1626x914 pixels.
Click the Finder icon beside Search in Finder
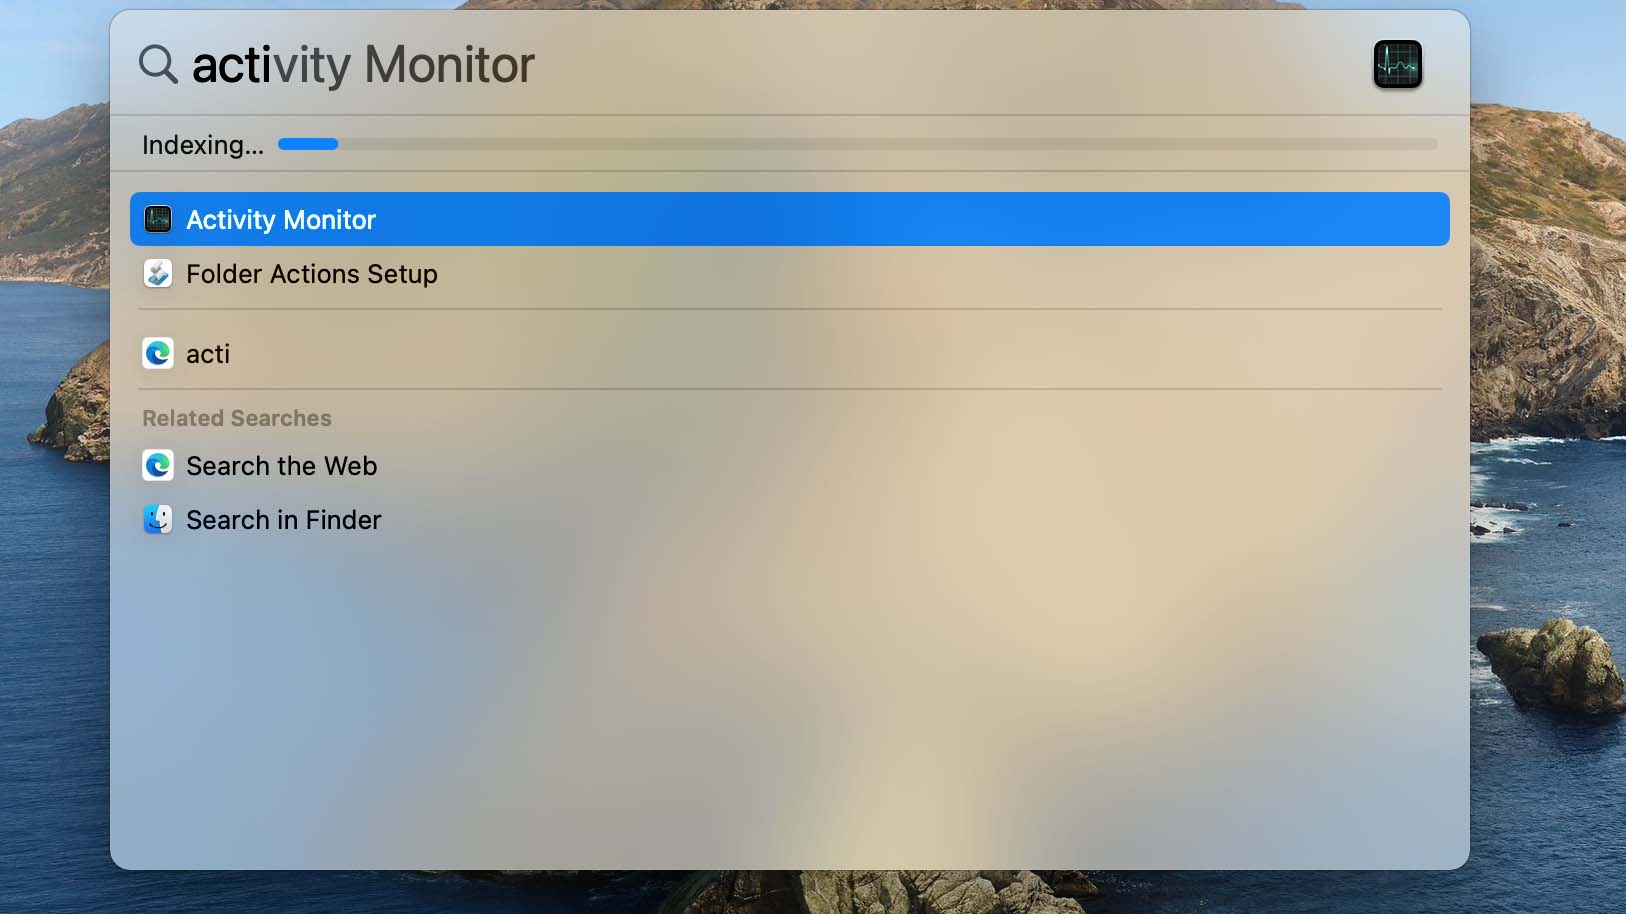[x=158, y=519]
